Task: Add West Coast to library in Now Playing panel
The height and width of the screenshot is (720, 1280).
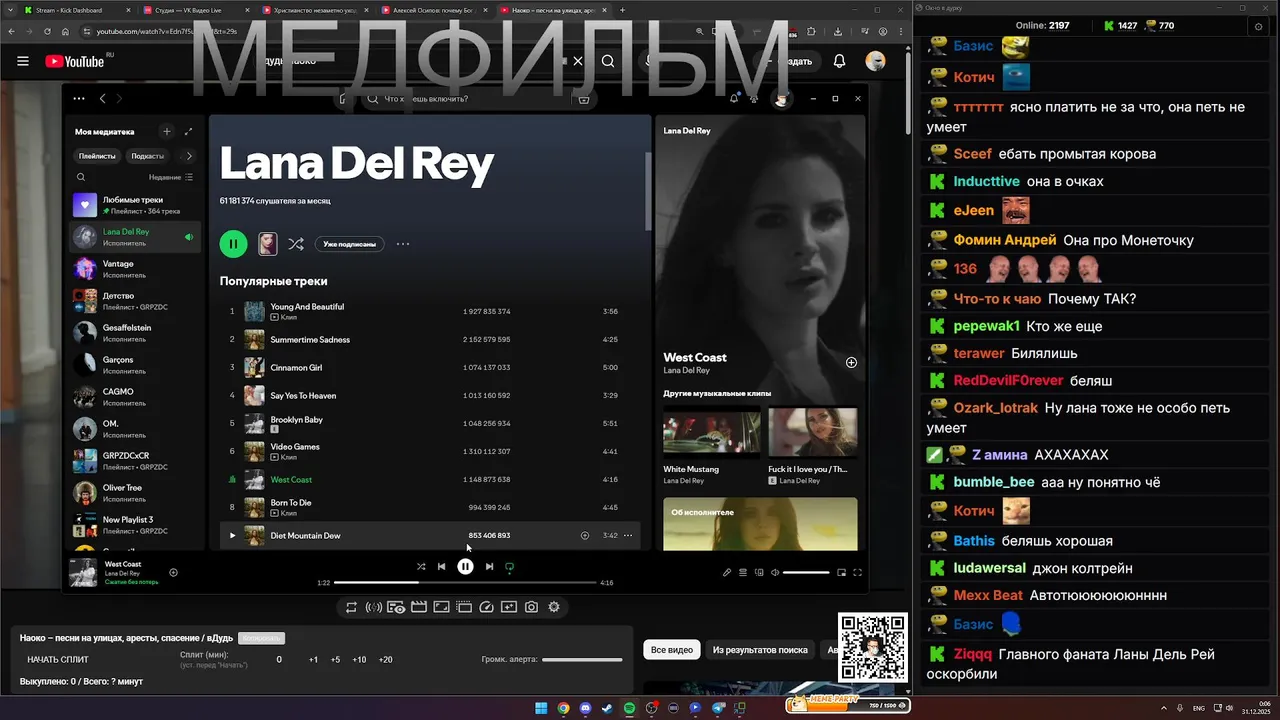Action: click(x=851, y=363)
